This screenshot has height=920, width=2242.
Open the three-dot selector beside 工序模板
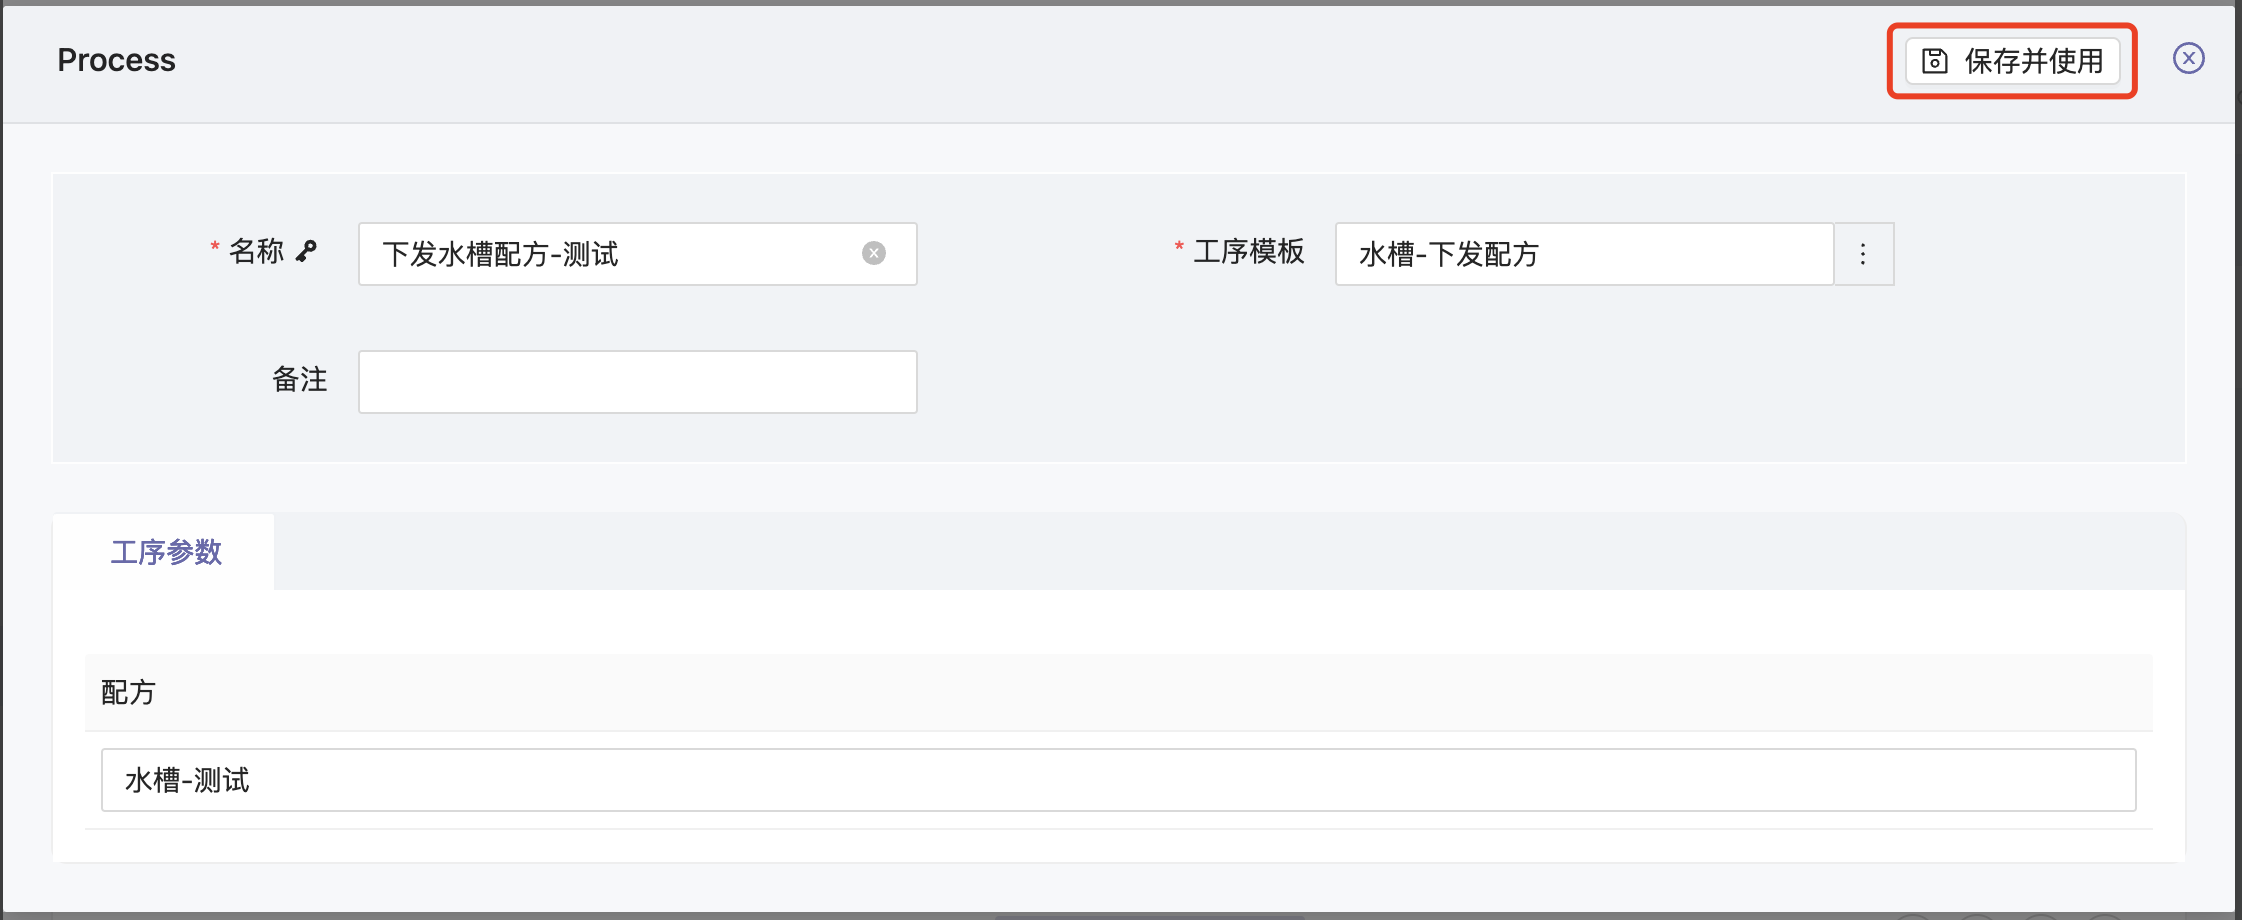[1863, 254]
